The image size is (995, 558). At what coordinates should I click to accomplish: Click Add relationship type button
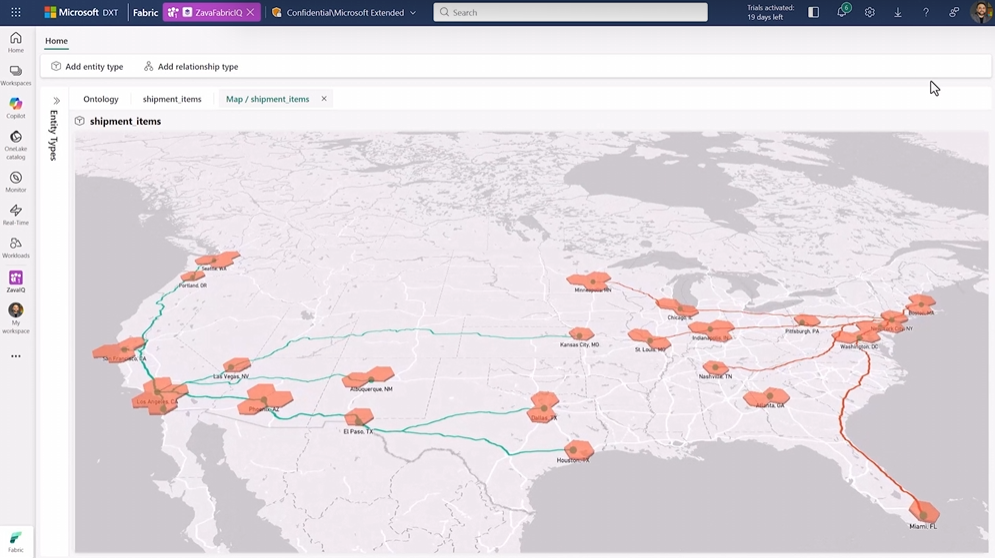191,67
